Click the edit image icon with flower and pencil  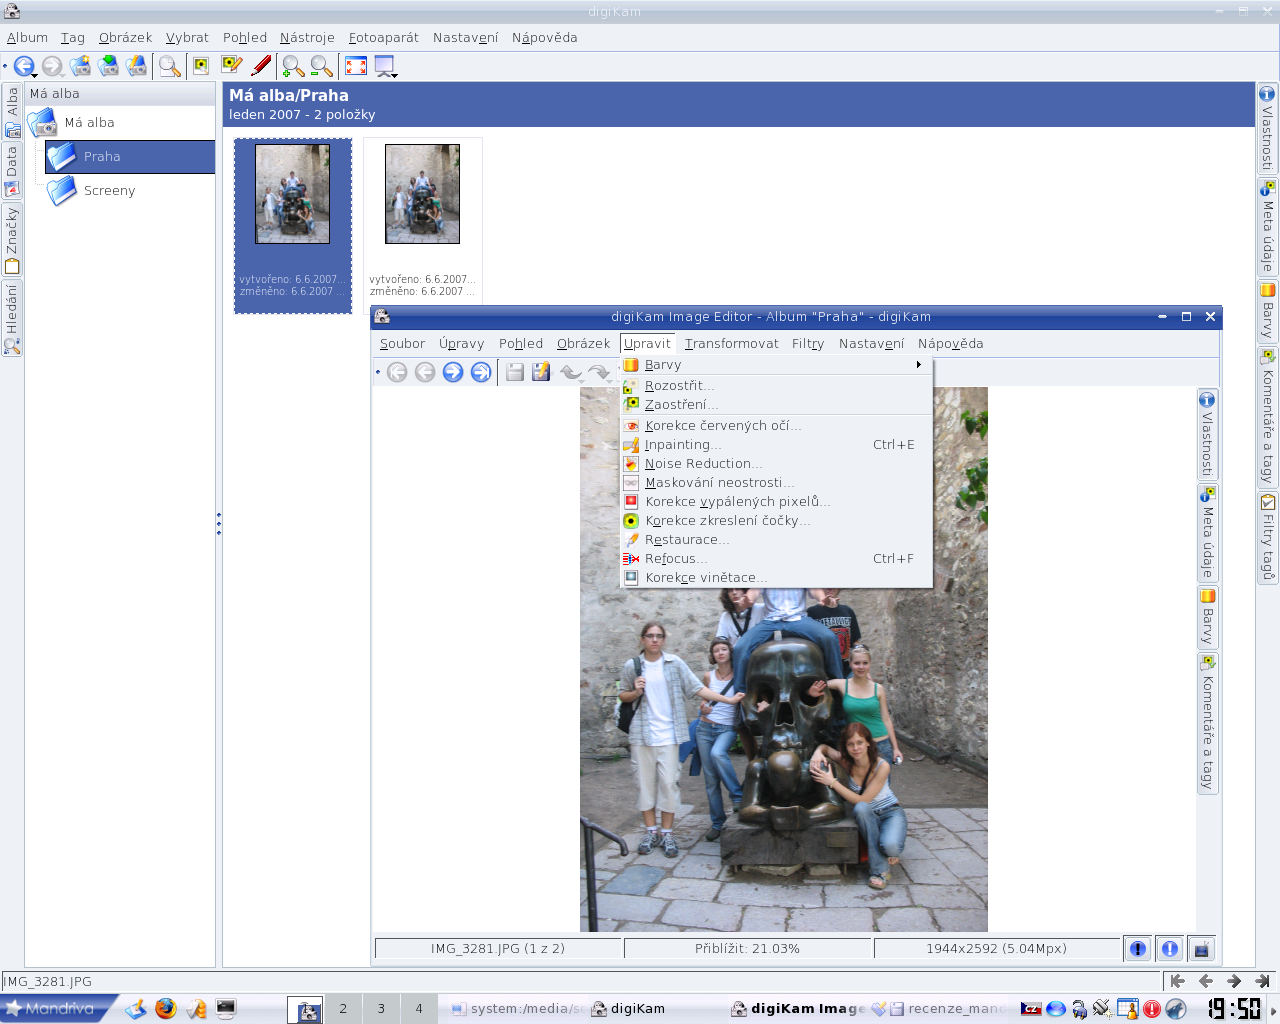pos(232,66)
